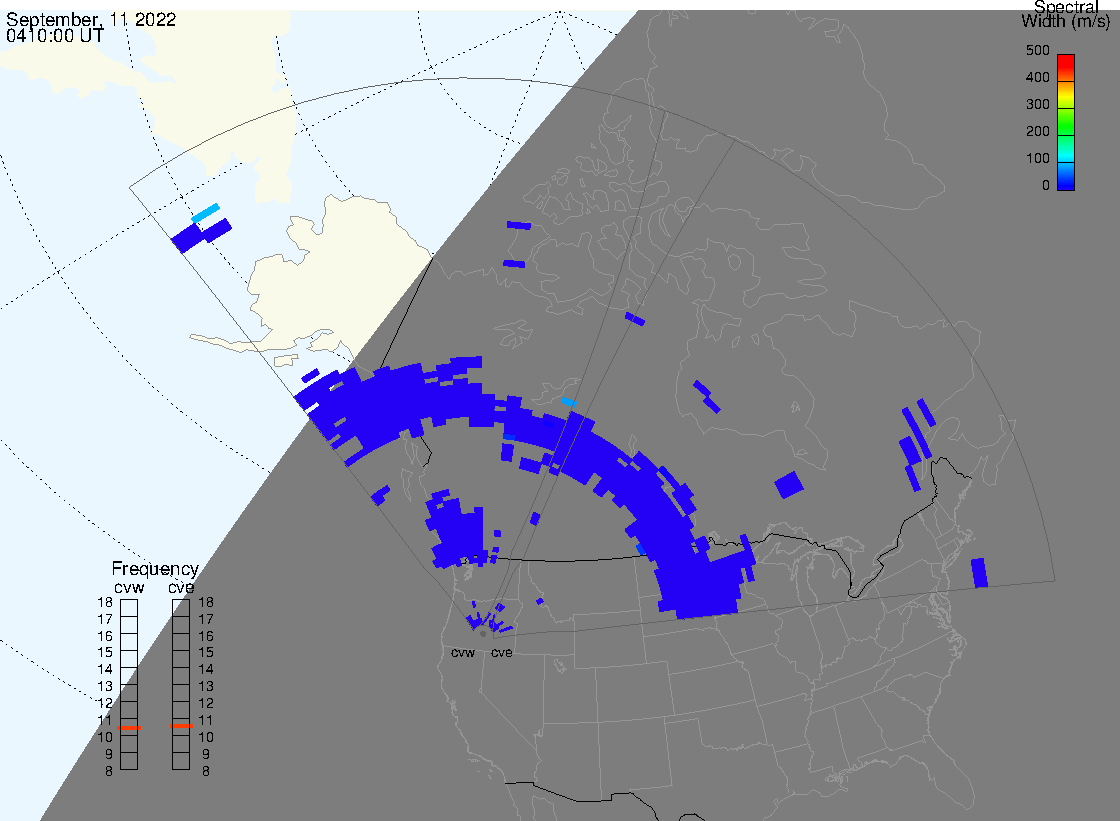Click the 300 label on color scale
The width and height of the screenshot is (1120, 821).
tap(1038, 104)
